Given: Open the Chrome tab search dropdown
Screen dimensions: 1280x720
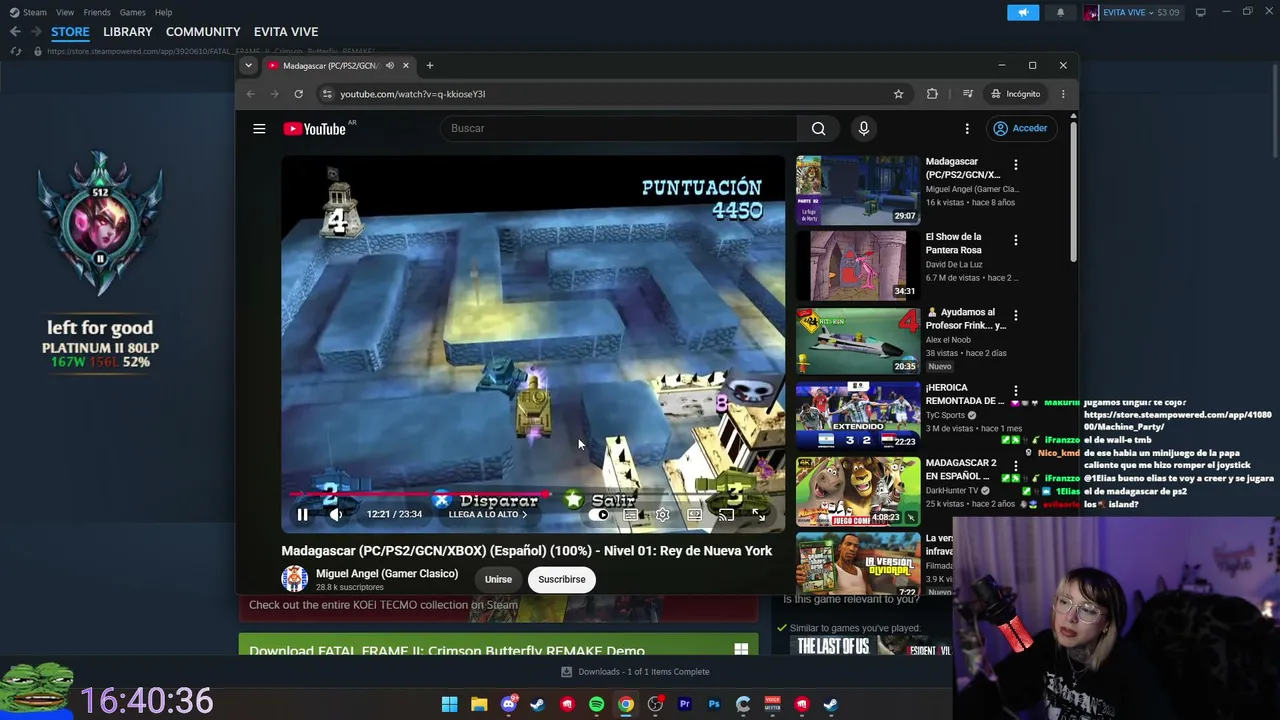Looking at the screenshot, I should (x=248, y=66).
